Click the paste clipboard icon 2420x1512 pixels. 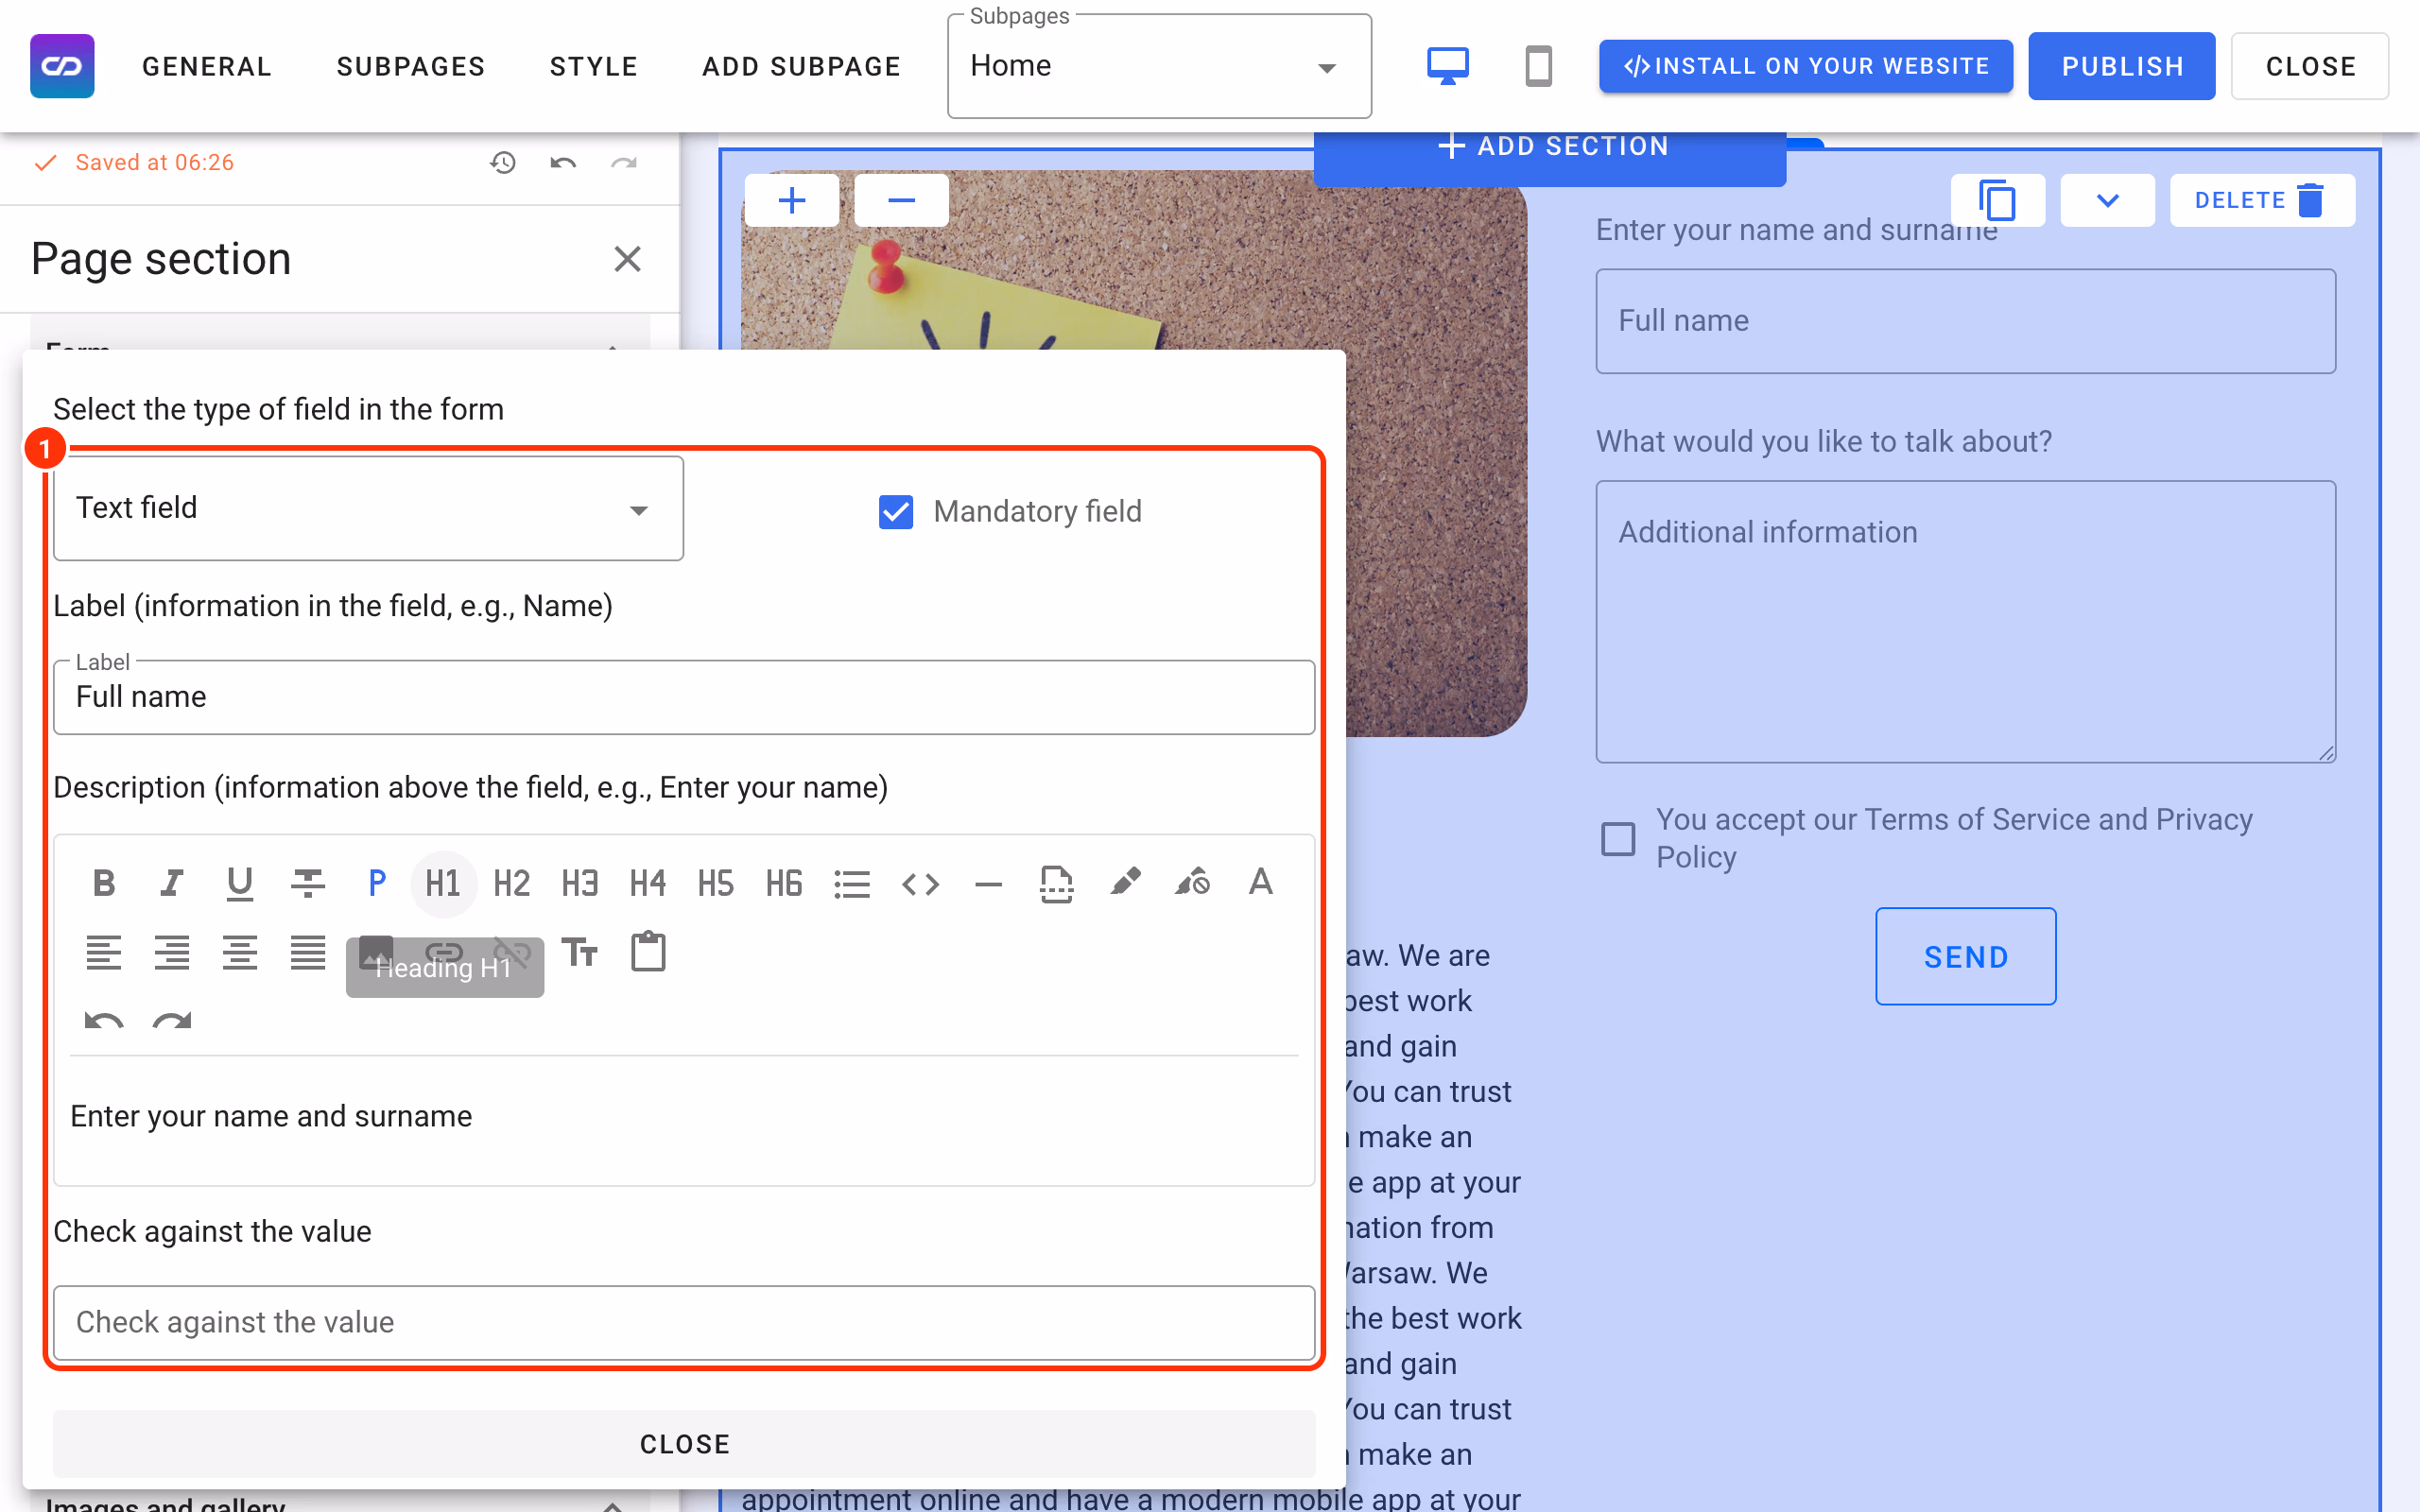pyautogui.click(x=648, y=952)
